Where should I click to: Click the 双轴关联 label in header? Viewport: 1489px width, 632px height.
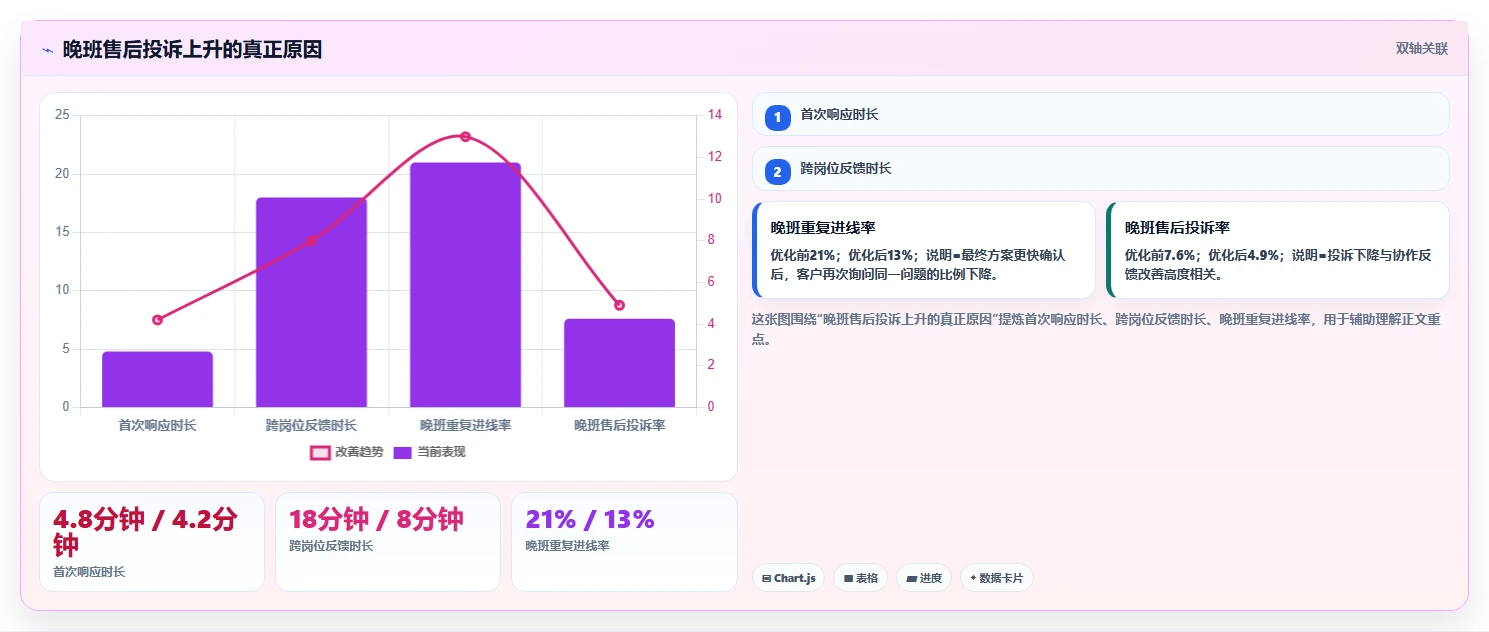tap(1422, 49)
